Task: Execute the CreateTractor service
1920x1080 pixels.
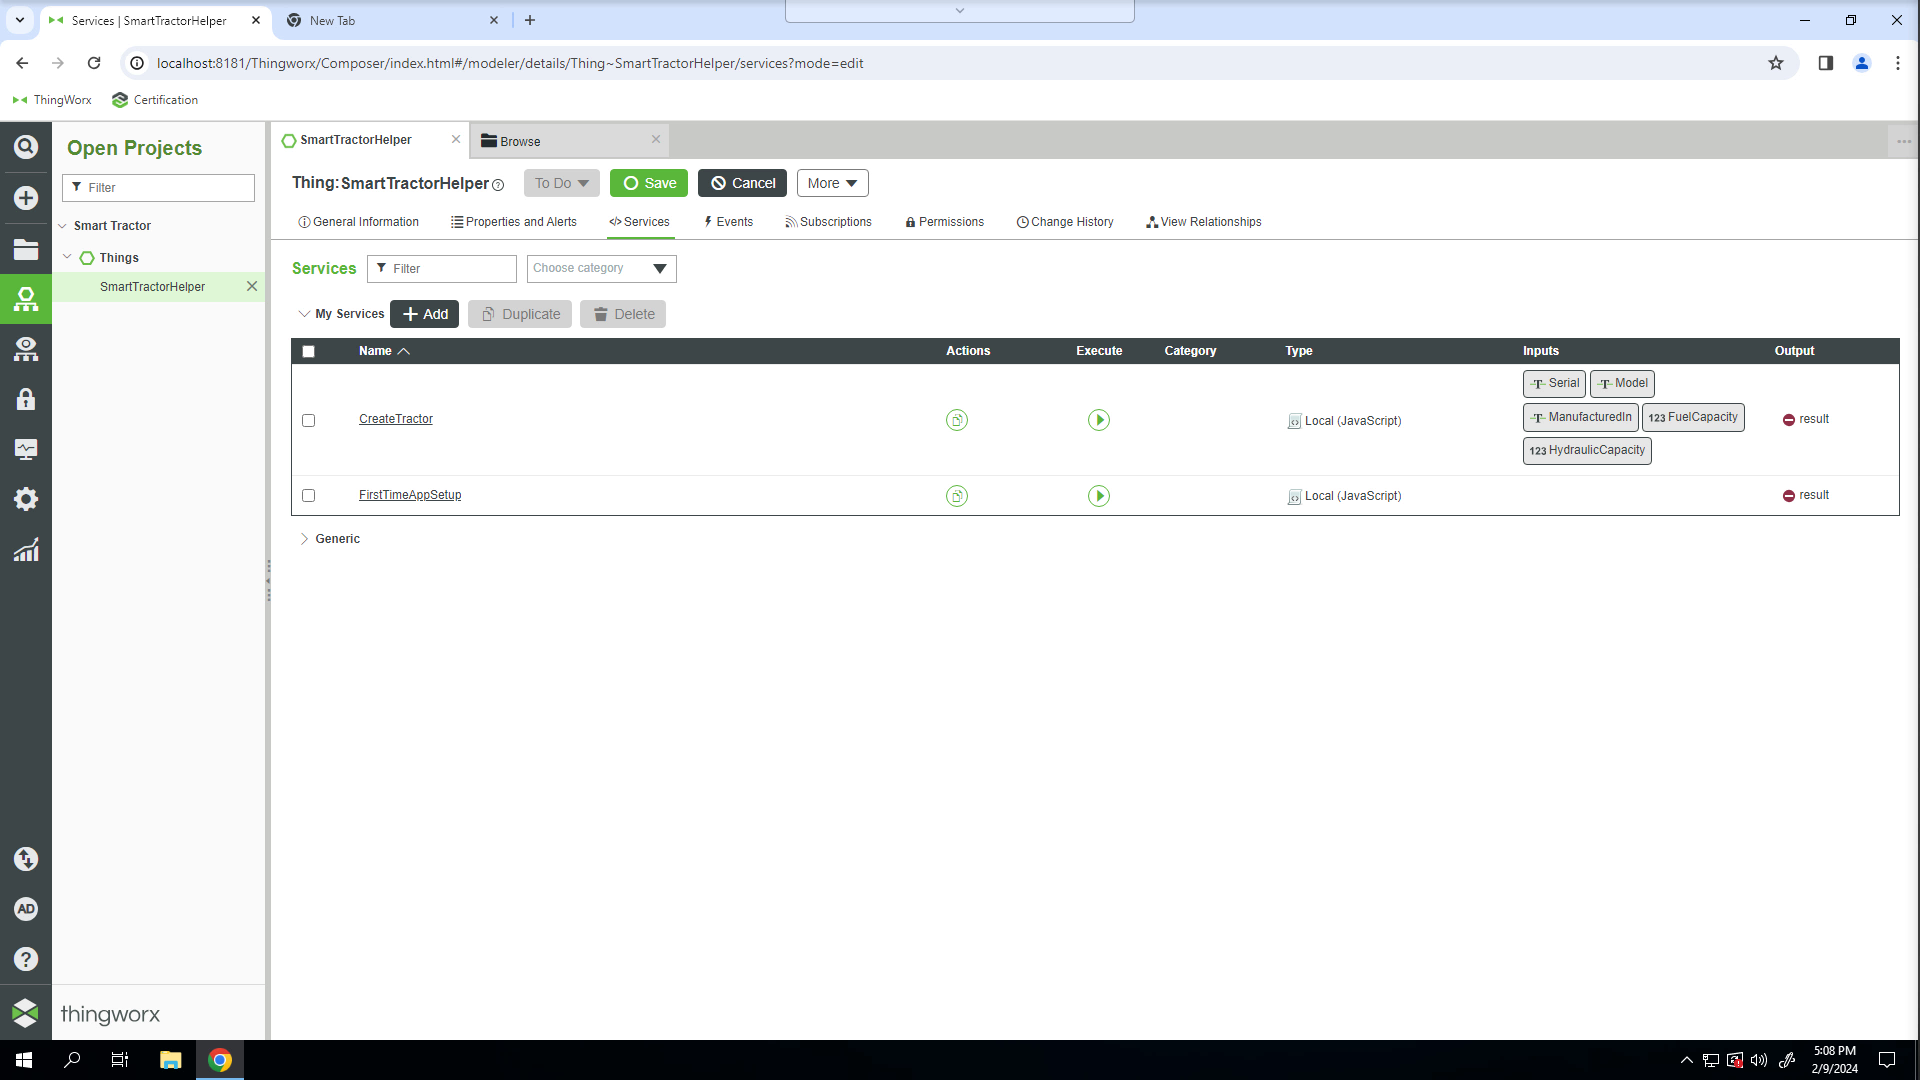Action: [x=1098, y=420]
